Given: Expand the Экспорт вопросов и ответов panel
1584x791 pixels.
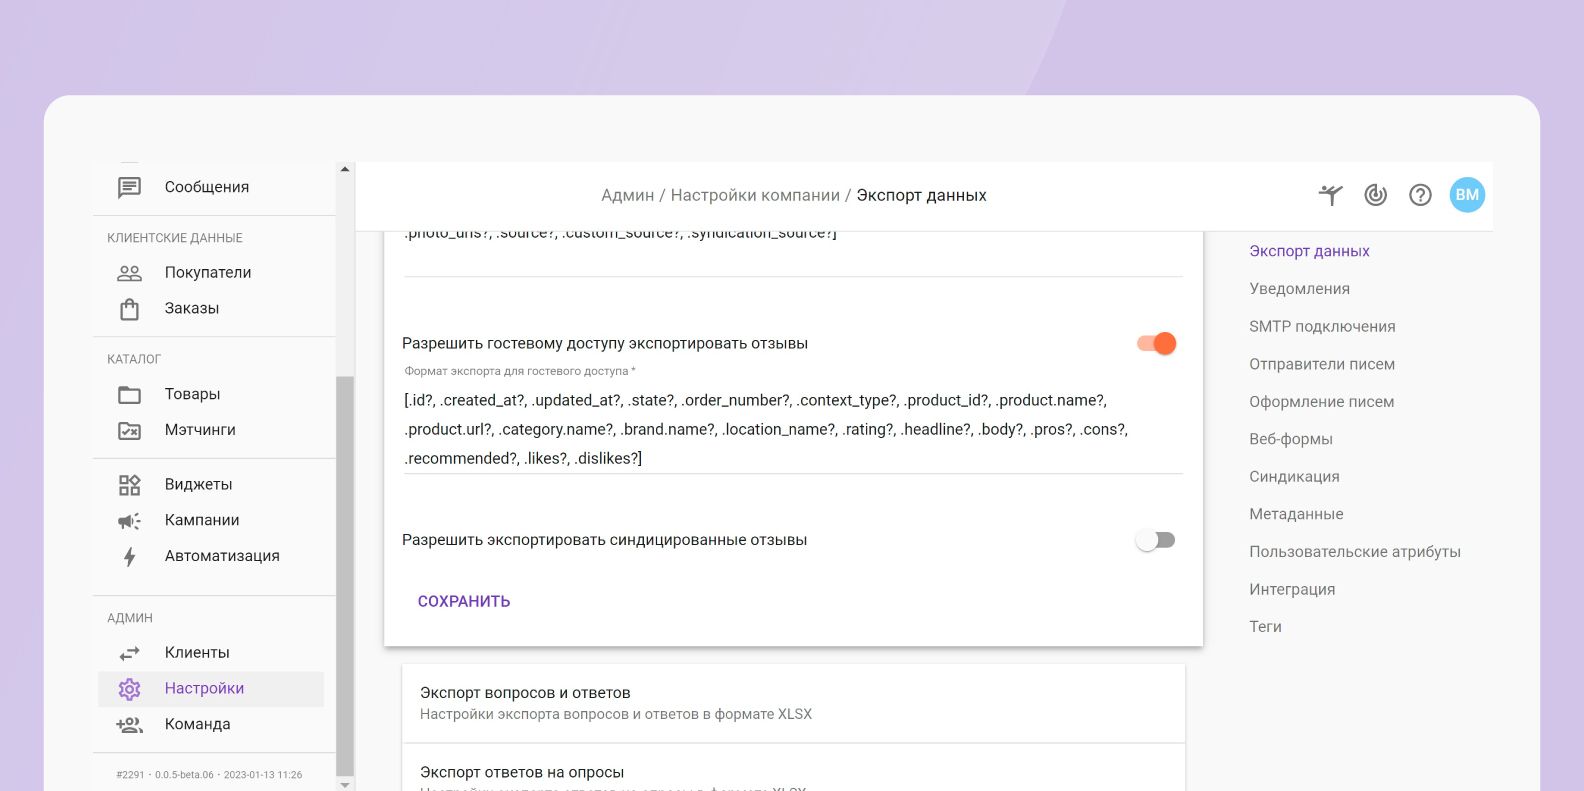Looking at the screenshot, I should 793,703.
